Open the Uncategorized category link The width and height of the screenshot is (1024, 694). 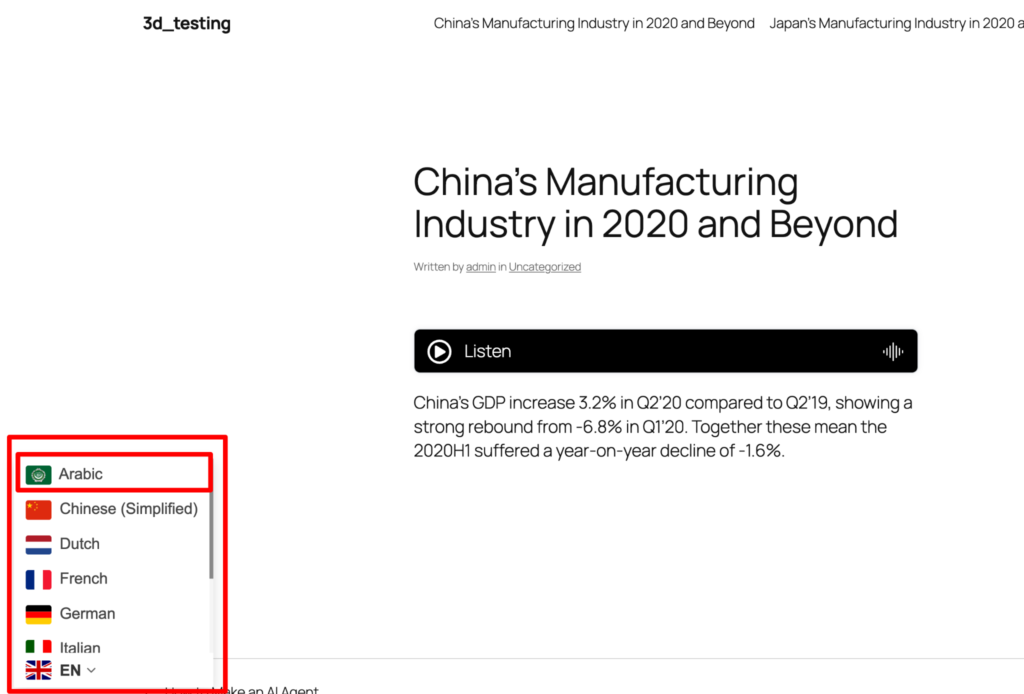545,267
